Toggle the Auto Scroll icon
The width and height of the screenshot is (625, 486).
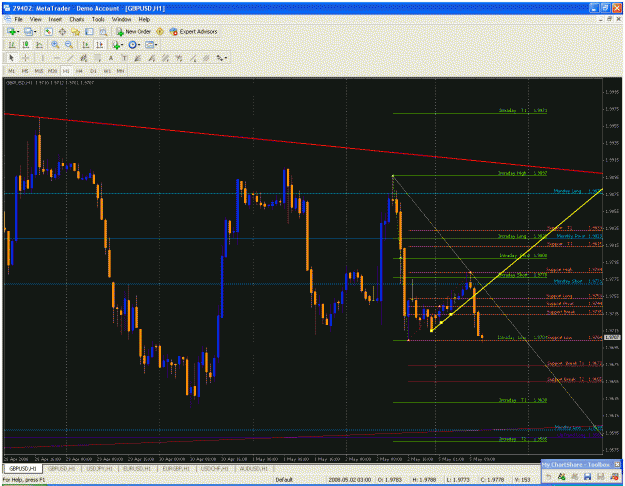[x=85, y=45]
